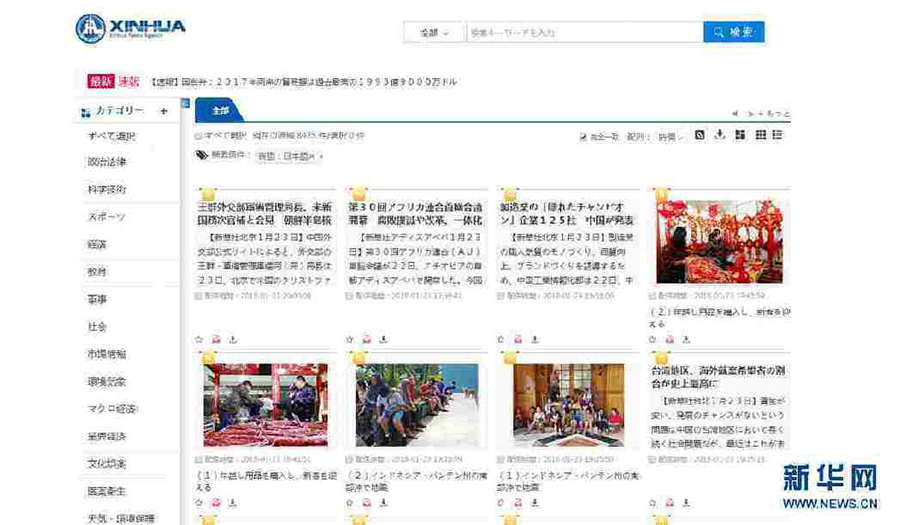The height and width of the screenshot is (525, 900).
Task: Open the スポーツ category in the sidebar
Action: tap(107, 217)
